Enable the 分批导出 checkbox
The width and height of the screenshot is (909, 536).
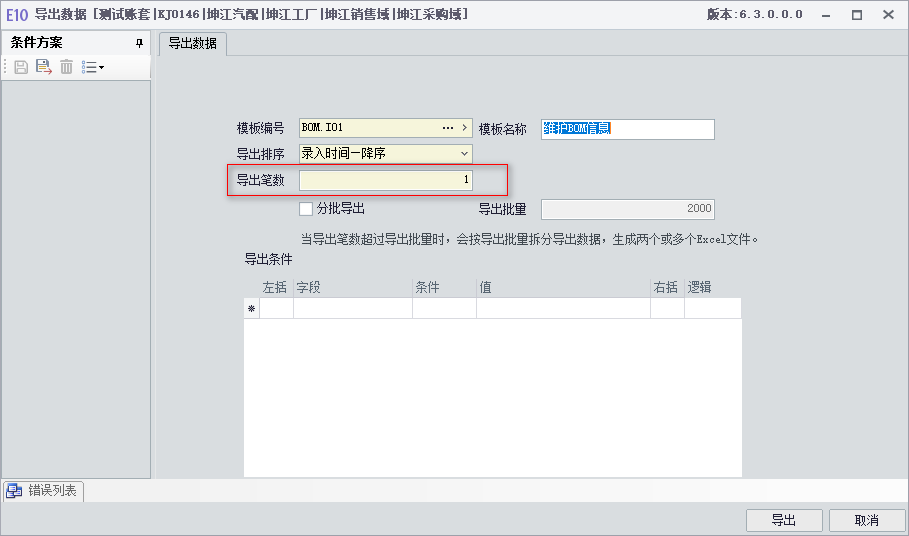(306, 209)
